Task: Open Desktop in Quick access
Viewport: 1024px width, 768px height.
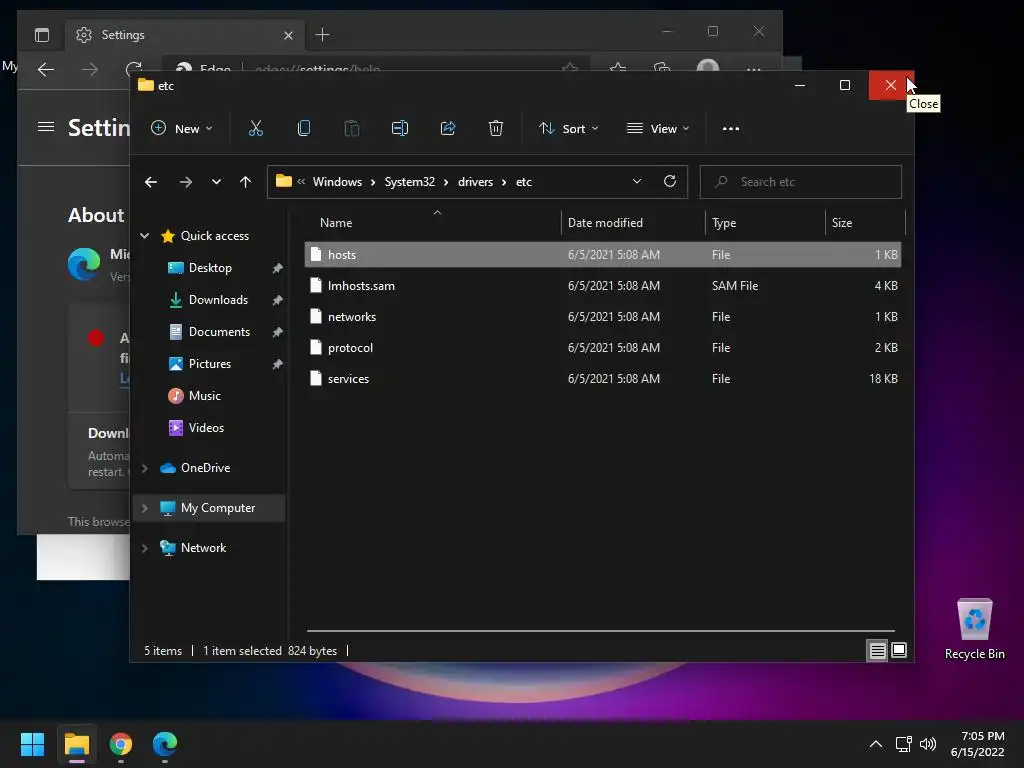Action: coord(210,268)
